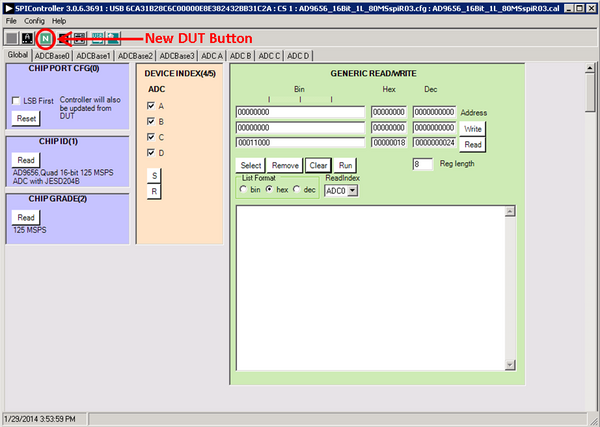
Task: Click main window scrollbar up arrow
Action: tap(590, 68)
